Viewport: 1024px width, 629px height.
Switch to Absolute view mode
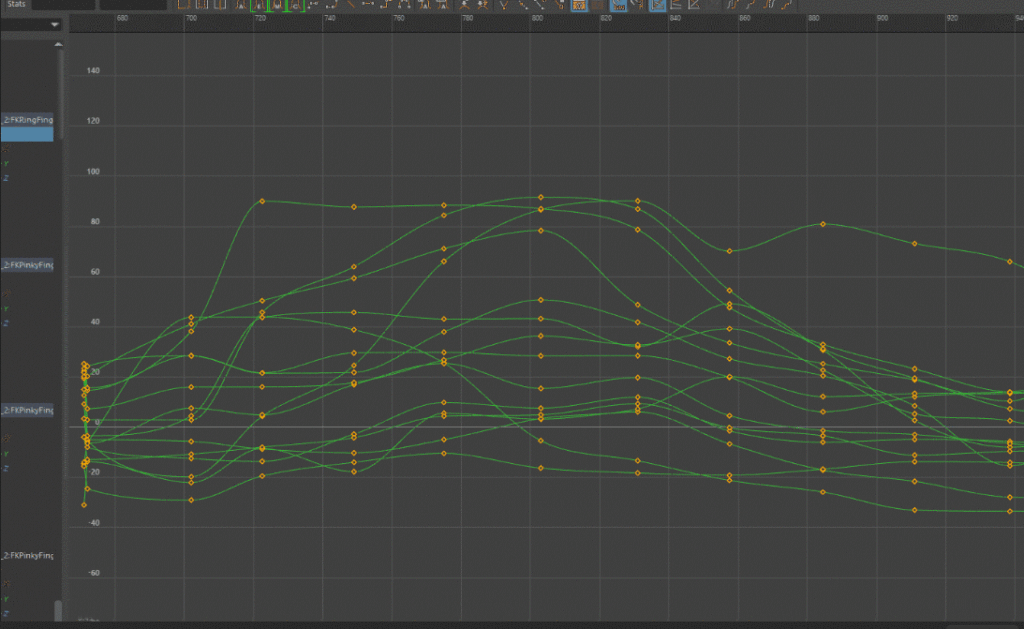coord(658,5)
